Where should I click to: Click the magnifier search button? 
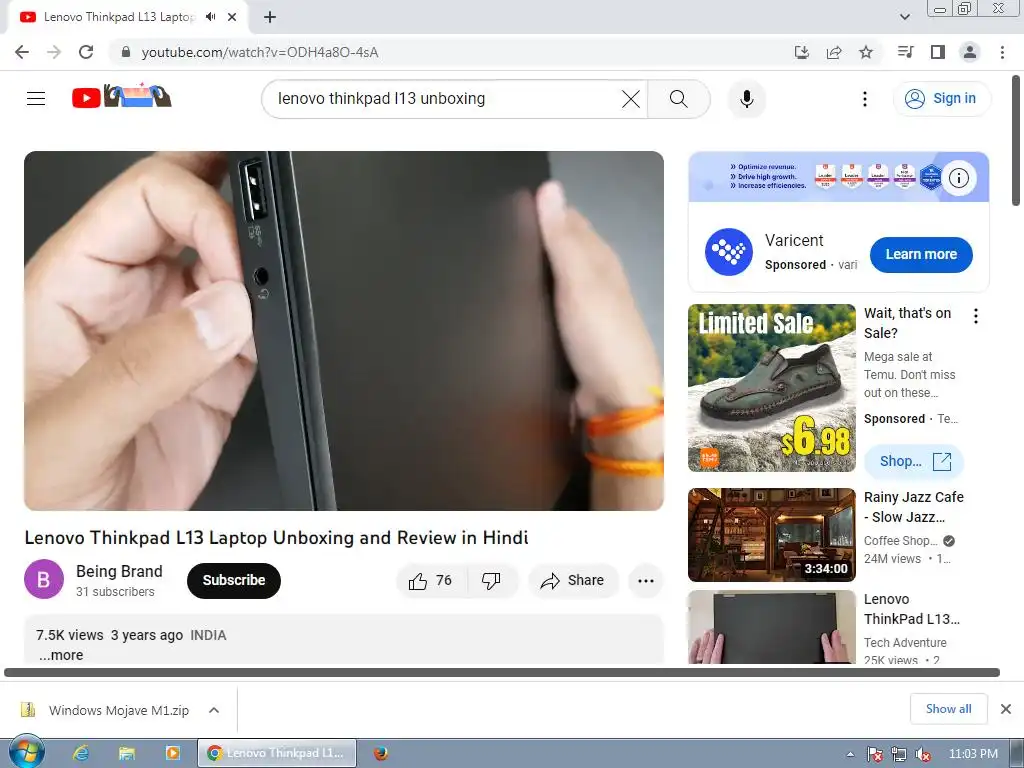(x=679, y=99)
